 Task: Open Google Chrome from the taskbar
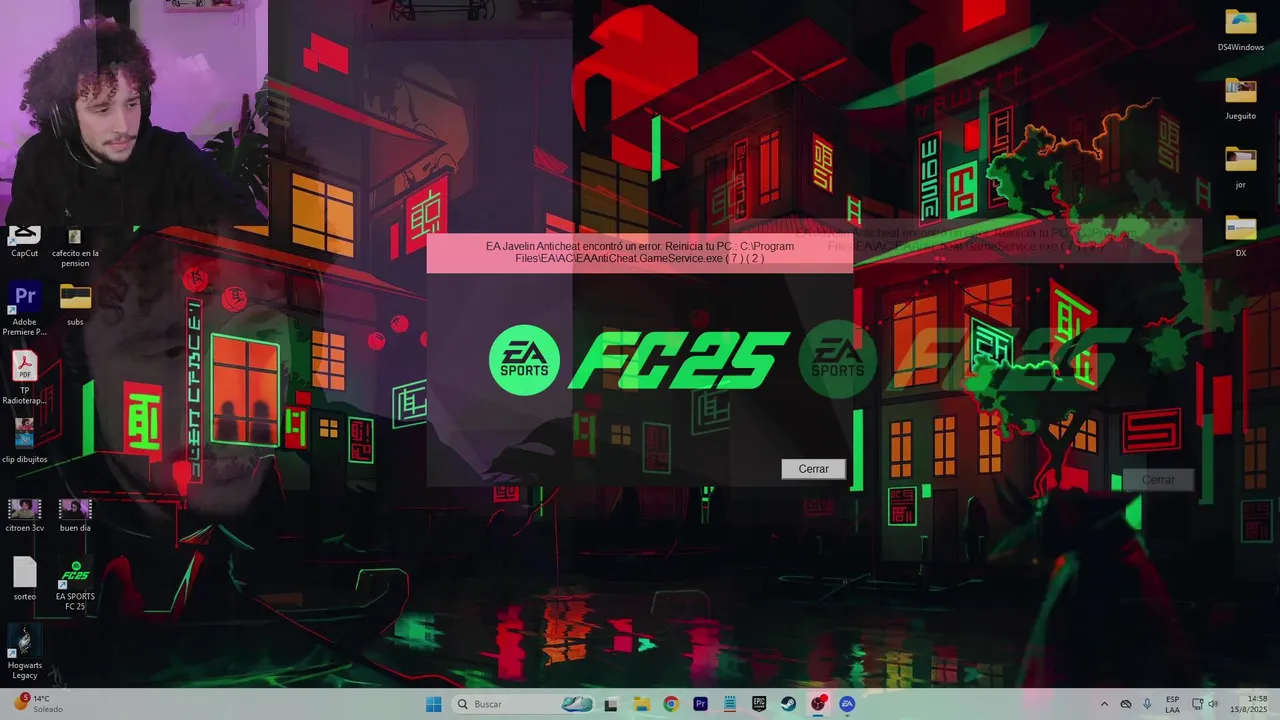tap(671, 704)
